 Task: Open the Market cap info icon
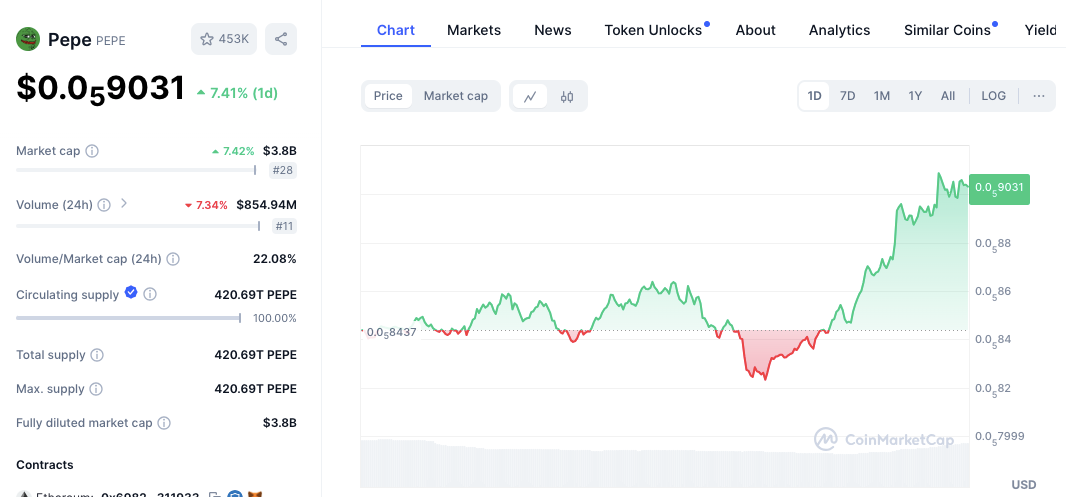[92, 151]
